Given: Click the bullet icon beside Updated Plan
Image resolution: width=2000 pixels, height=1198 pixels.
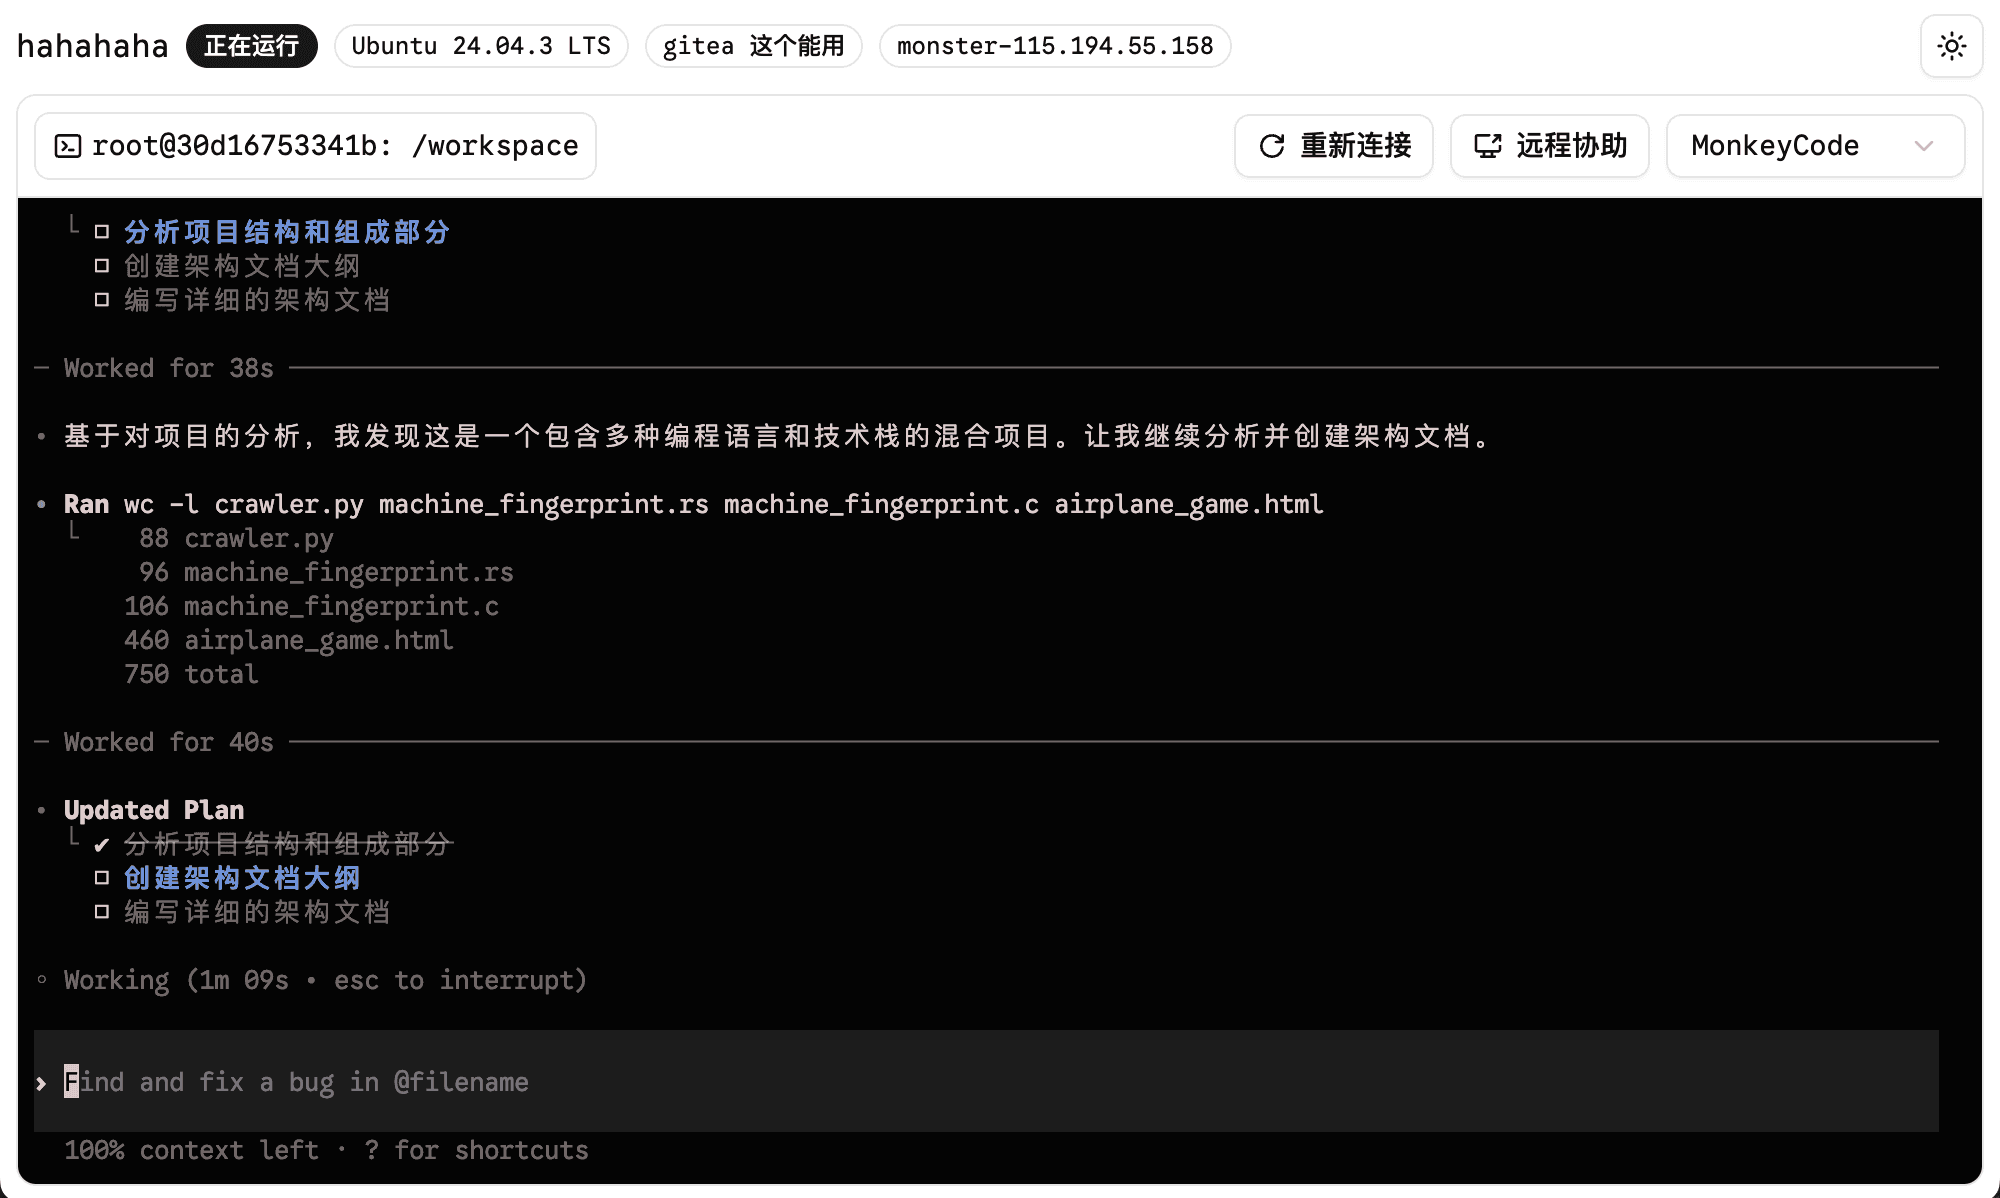Looking at the screenshot, I should pyautogui.click(x=41, y=810).
